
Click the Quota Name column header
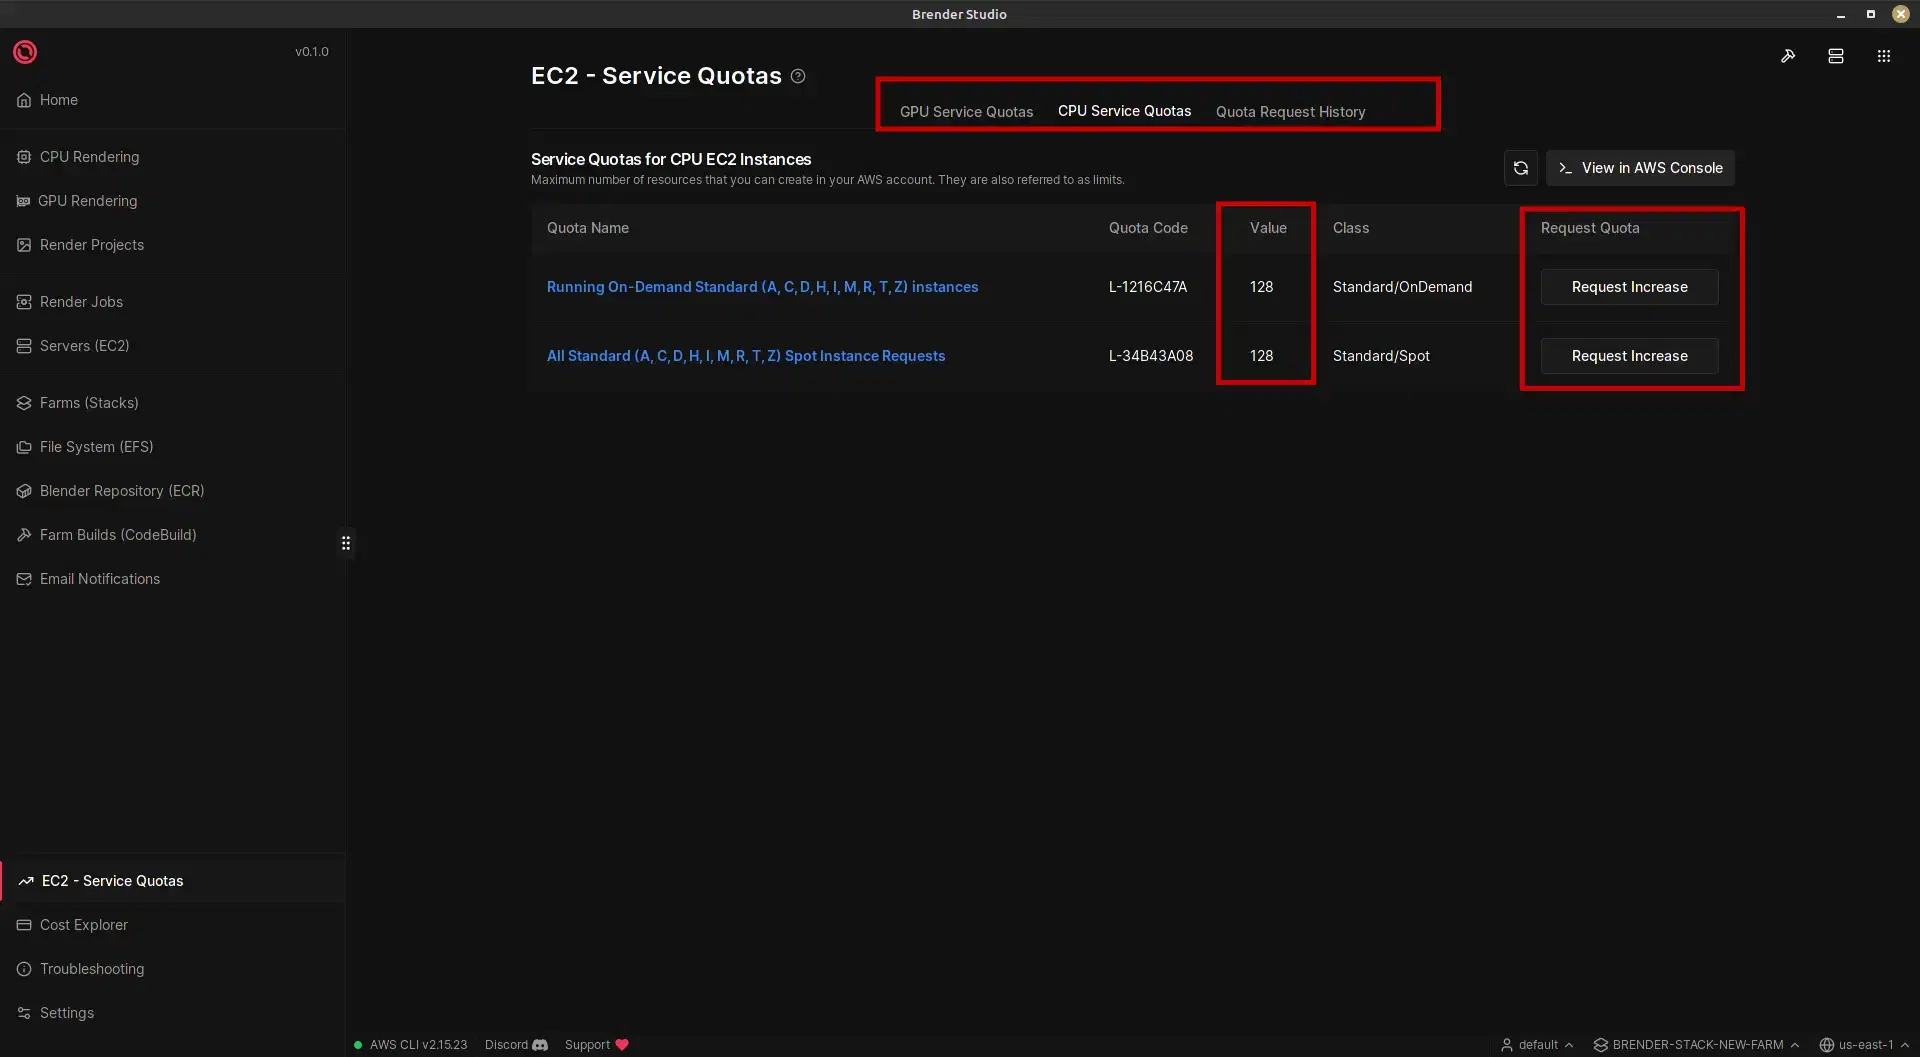click(587, 228)
